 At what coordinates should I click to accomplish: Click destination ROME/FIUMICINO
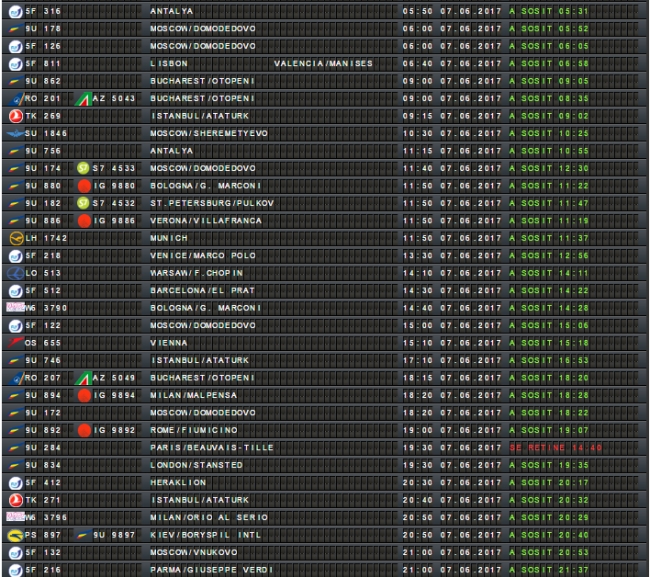pyautogui.click(x=194, y=430)
